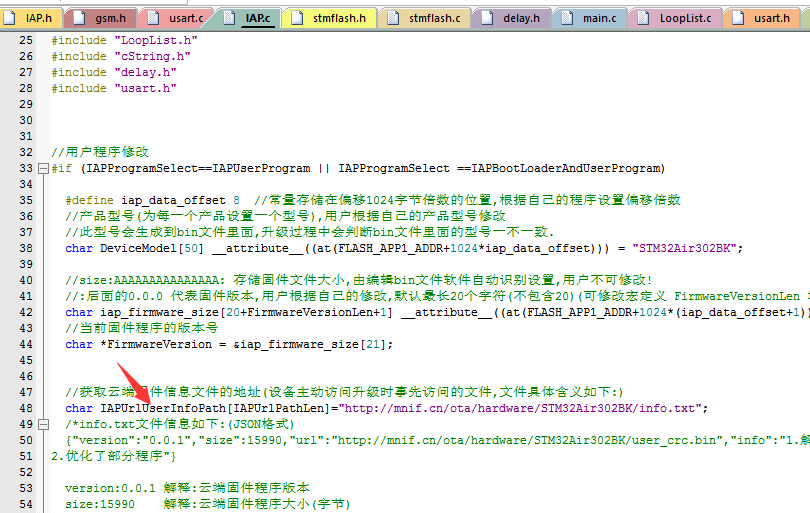
Task: Click the //当前固件程序的版本号 comment
Action: (142, 329)
